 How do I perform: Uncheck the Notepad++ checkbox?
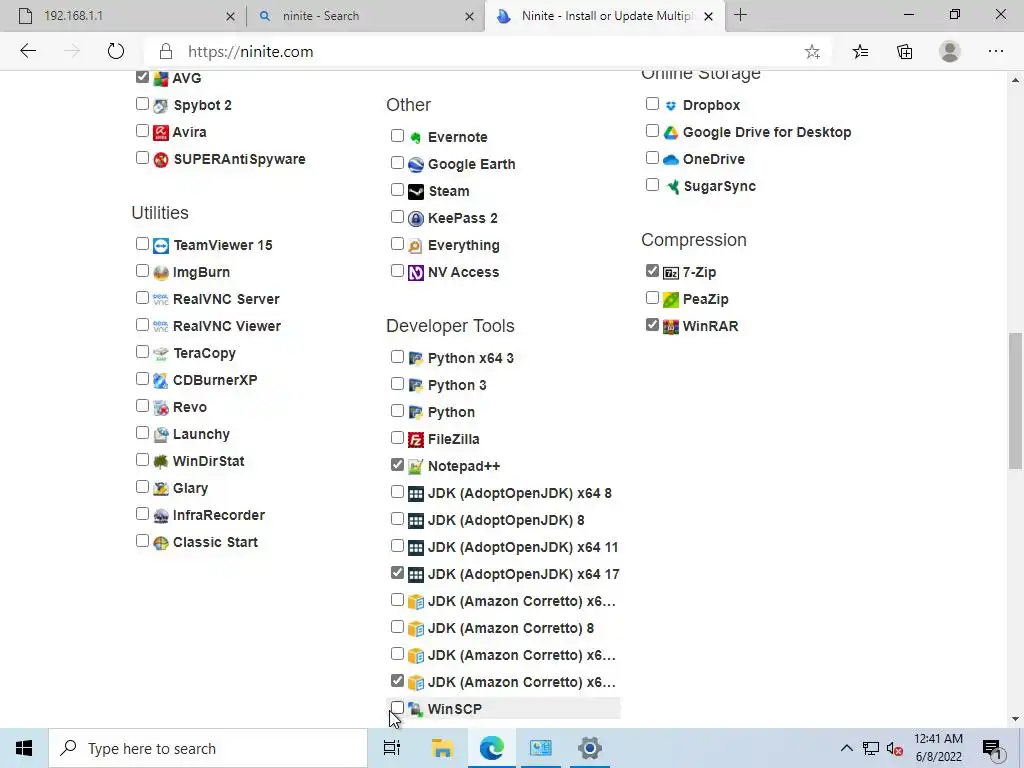click(397, 464)
